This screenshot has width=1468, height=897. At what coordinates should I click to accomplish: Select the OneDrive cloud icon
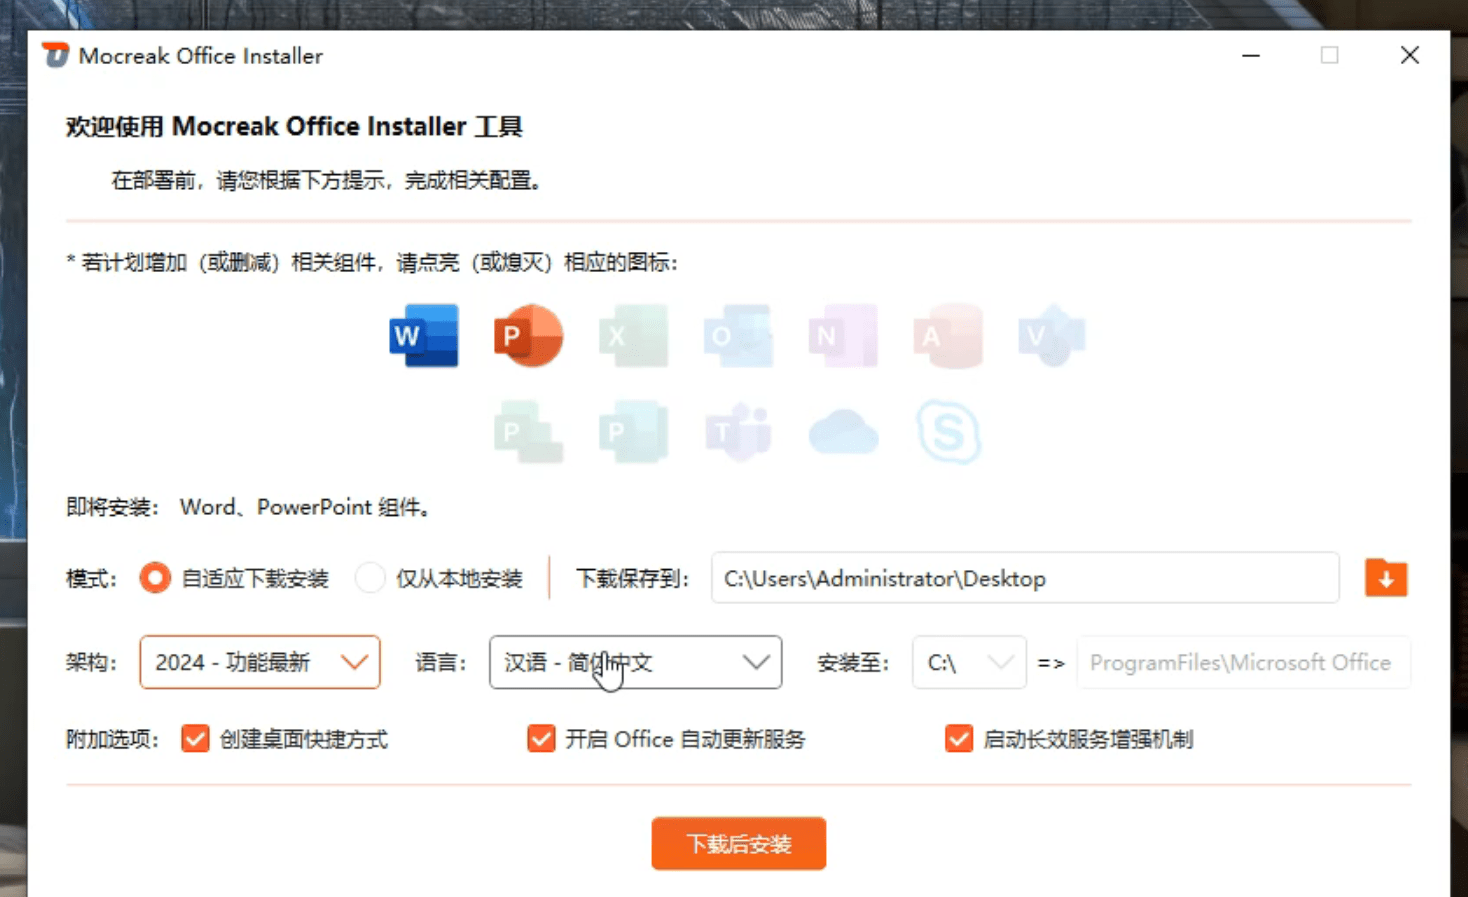843,432
